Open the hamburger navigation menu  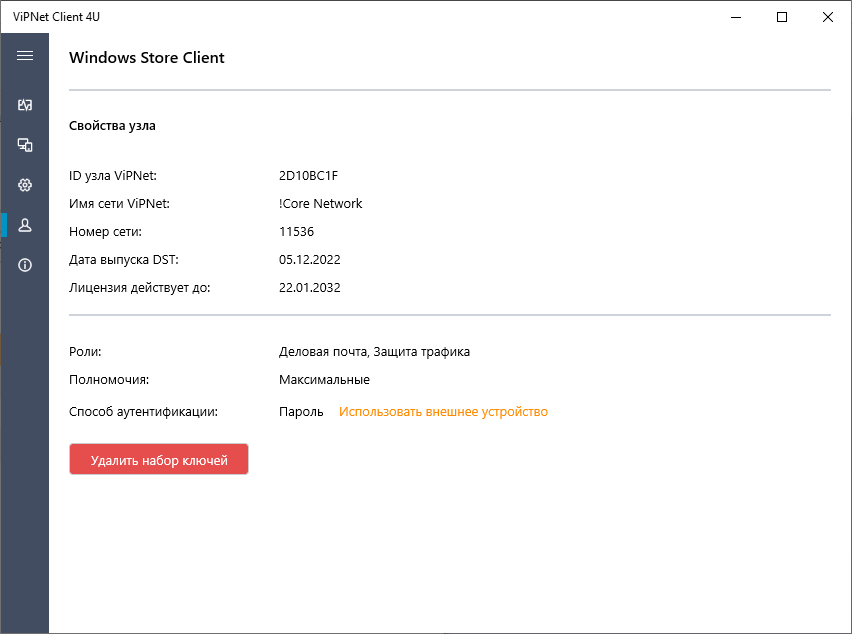[x=25, y=56]
